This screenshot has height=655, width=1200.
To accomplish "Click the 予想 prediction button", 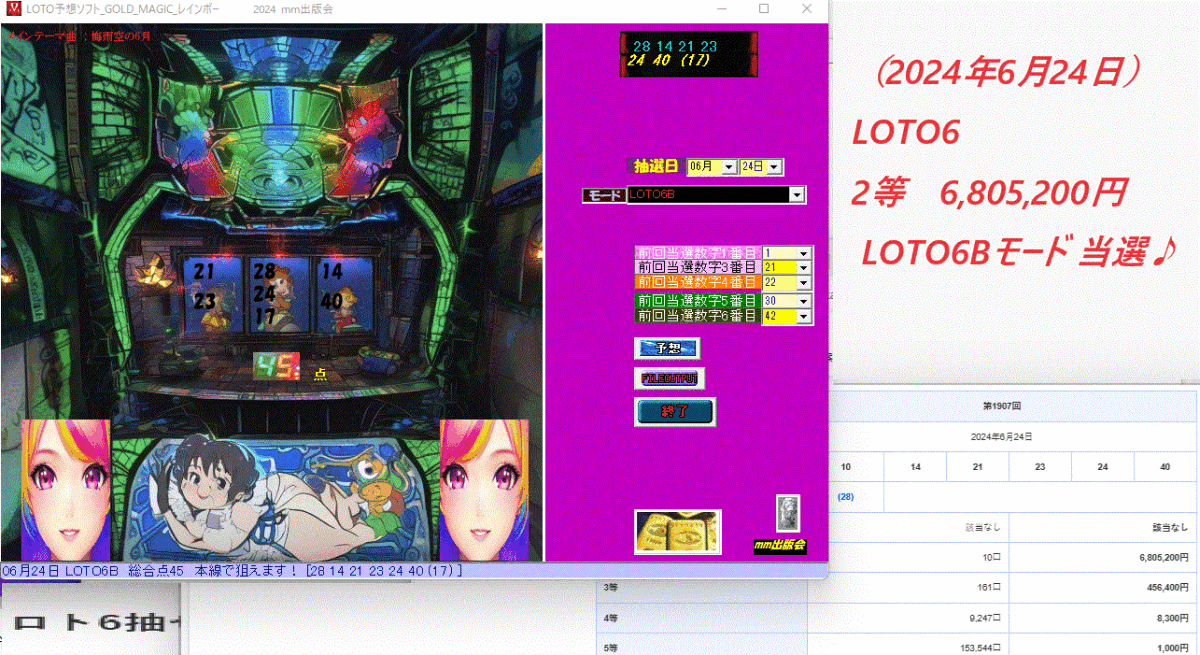I will 668,348.
